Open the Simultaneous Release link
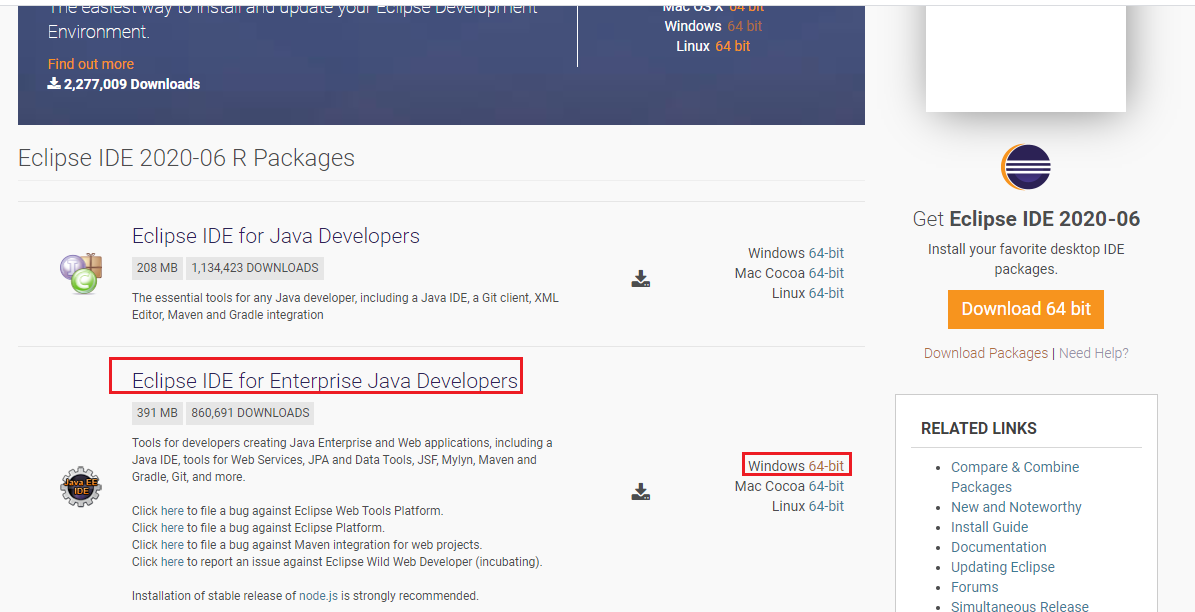 tap(1020, 606)
